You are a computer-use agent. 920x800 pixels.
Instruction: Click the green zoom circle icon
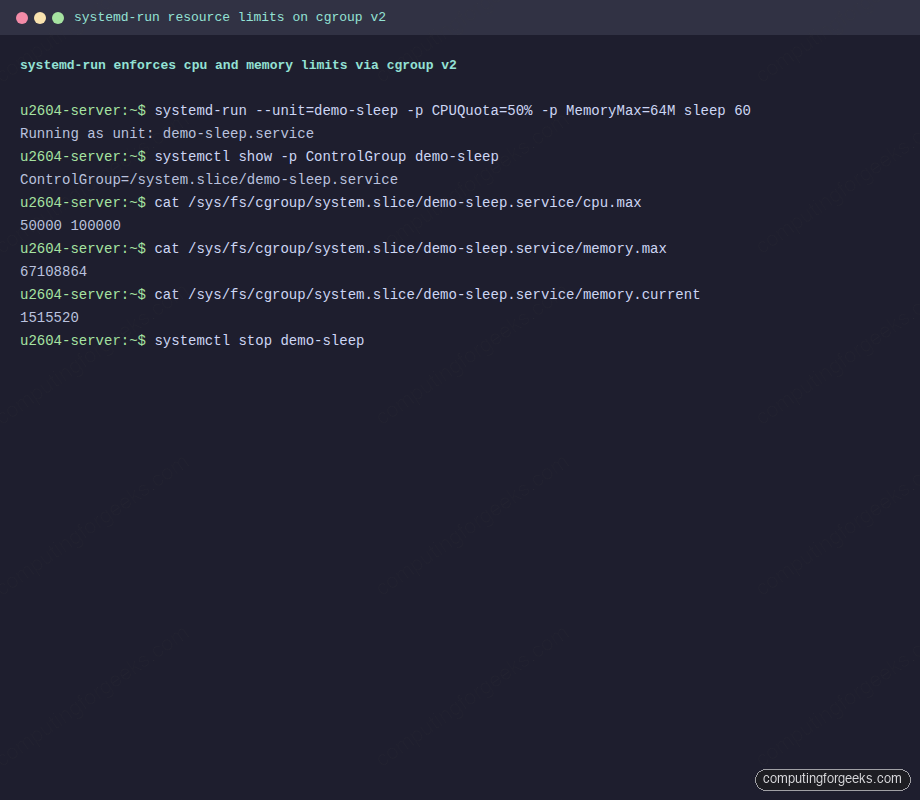pyautogui.click(x=57, y=17)
